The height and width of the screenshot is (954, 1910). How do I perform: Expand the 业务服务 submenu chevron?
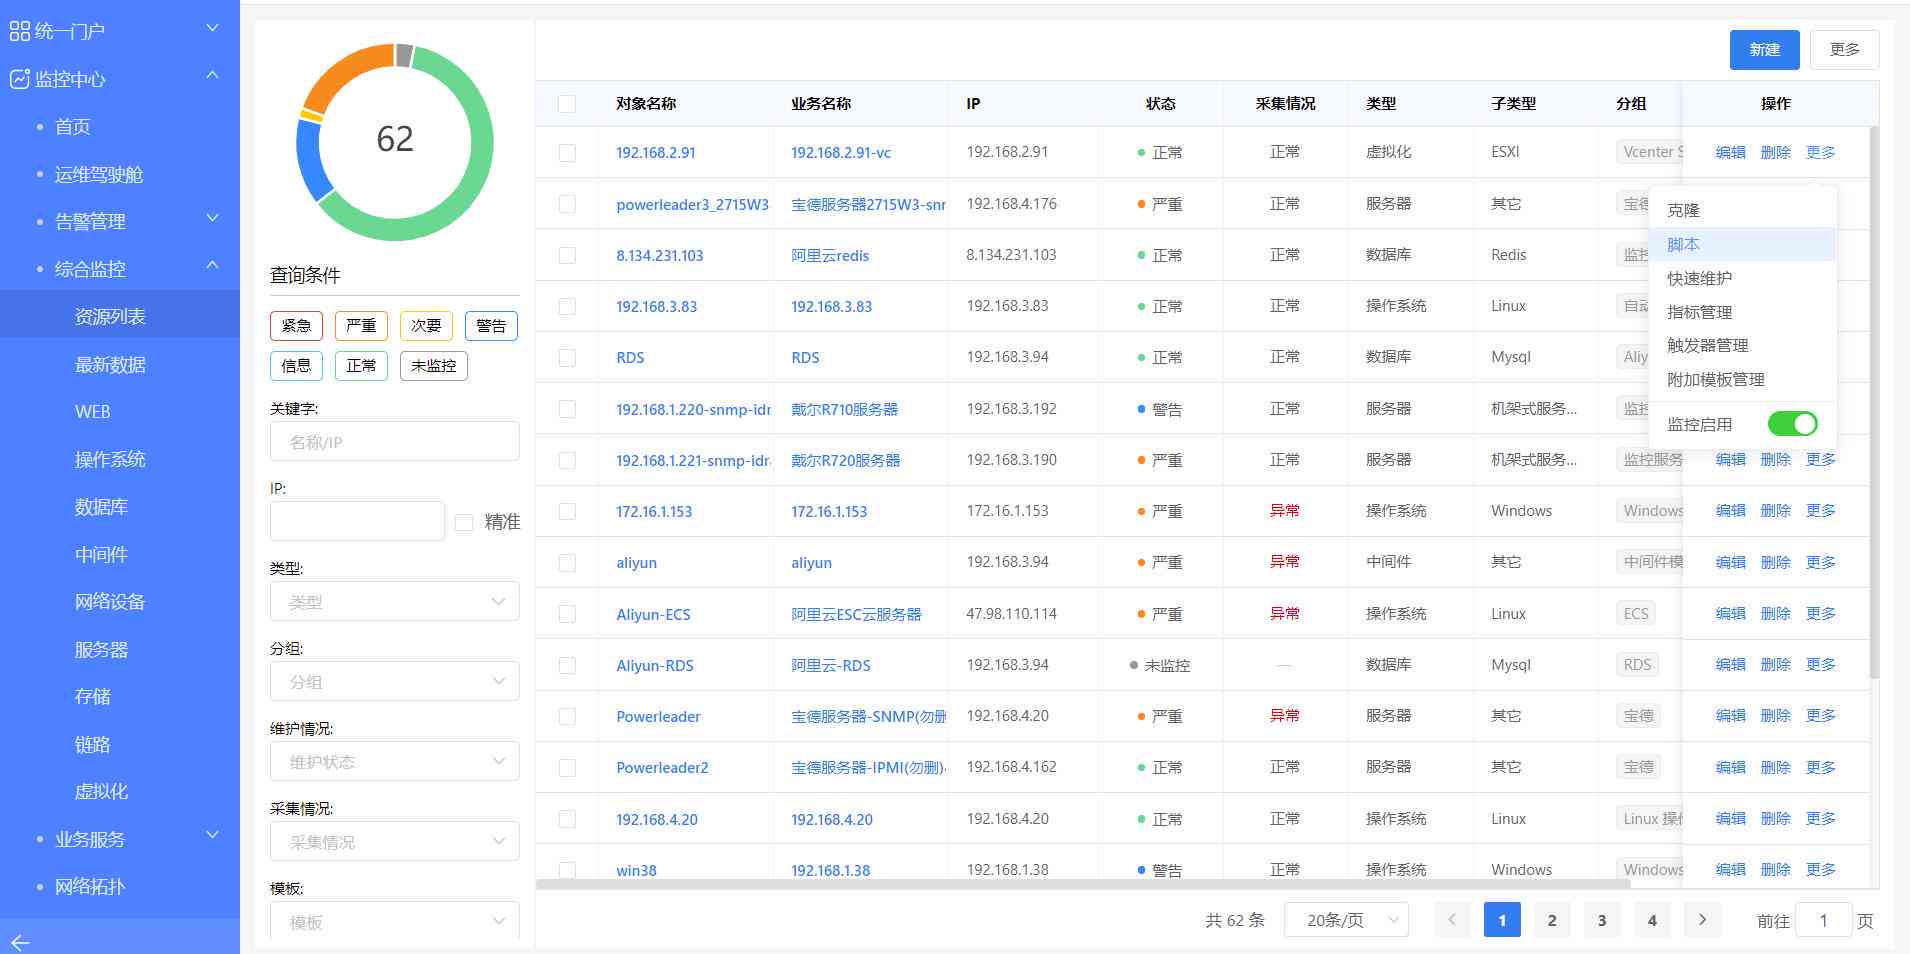212,836
